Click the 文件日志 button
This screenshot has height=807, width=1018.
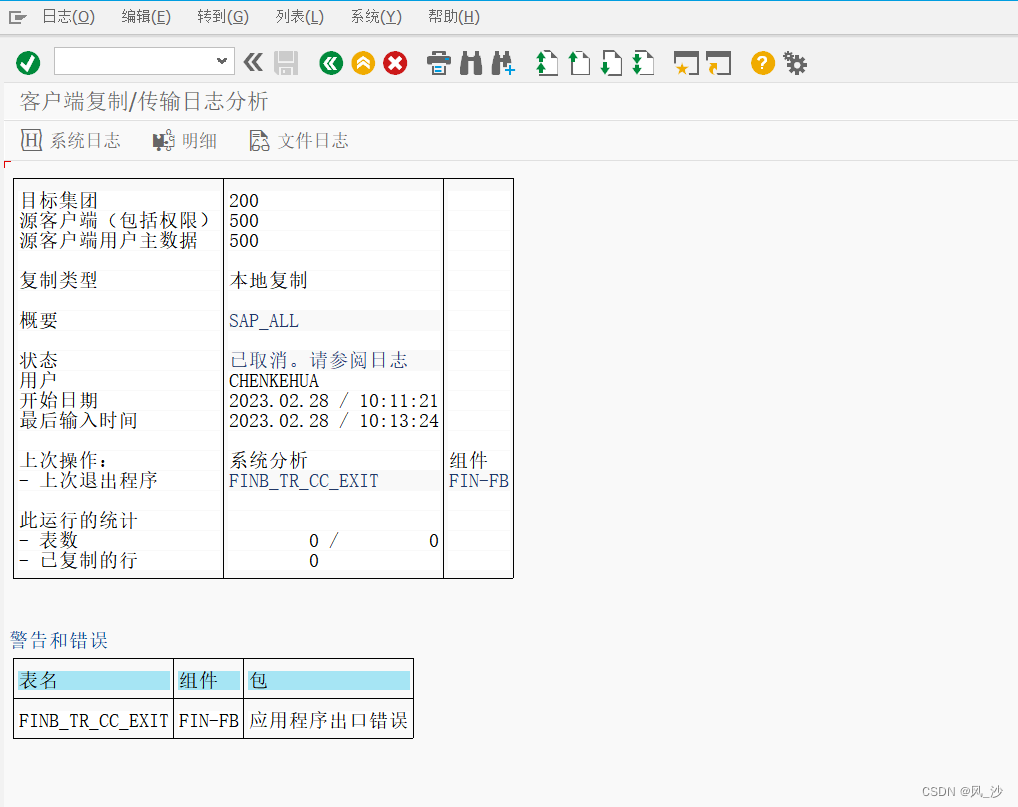(x=299, y=141)
